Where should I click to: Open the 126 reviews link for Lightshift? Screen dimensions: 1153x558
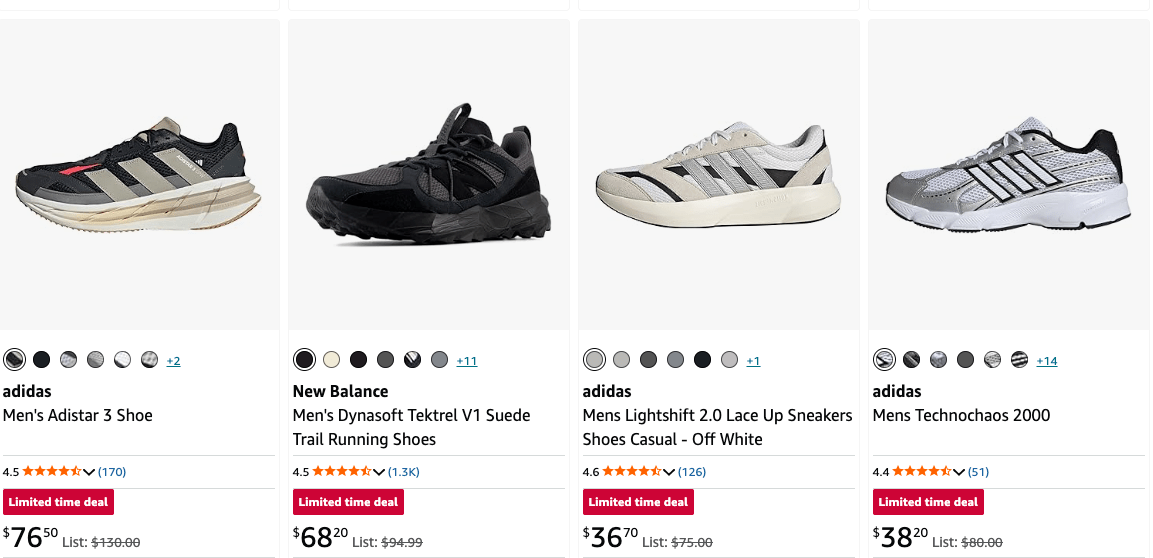pyautogui.click(x=692, y=472)
